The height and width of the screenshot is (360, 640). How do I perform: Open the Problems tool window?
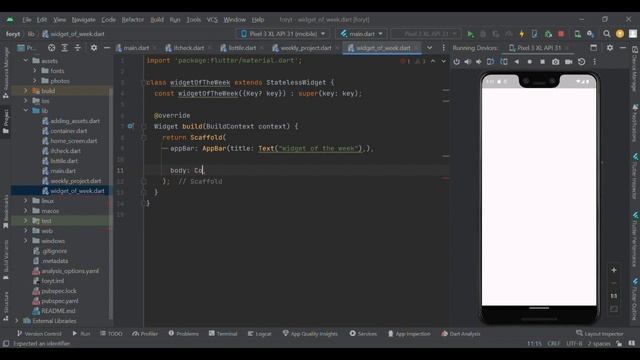[184, 333]
